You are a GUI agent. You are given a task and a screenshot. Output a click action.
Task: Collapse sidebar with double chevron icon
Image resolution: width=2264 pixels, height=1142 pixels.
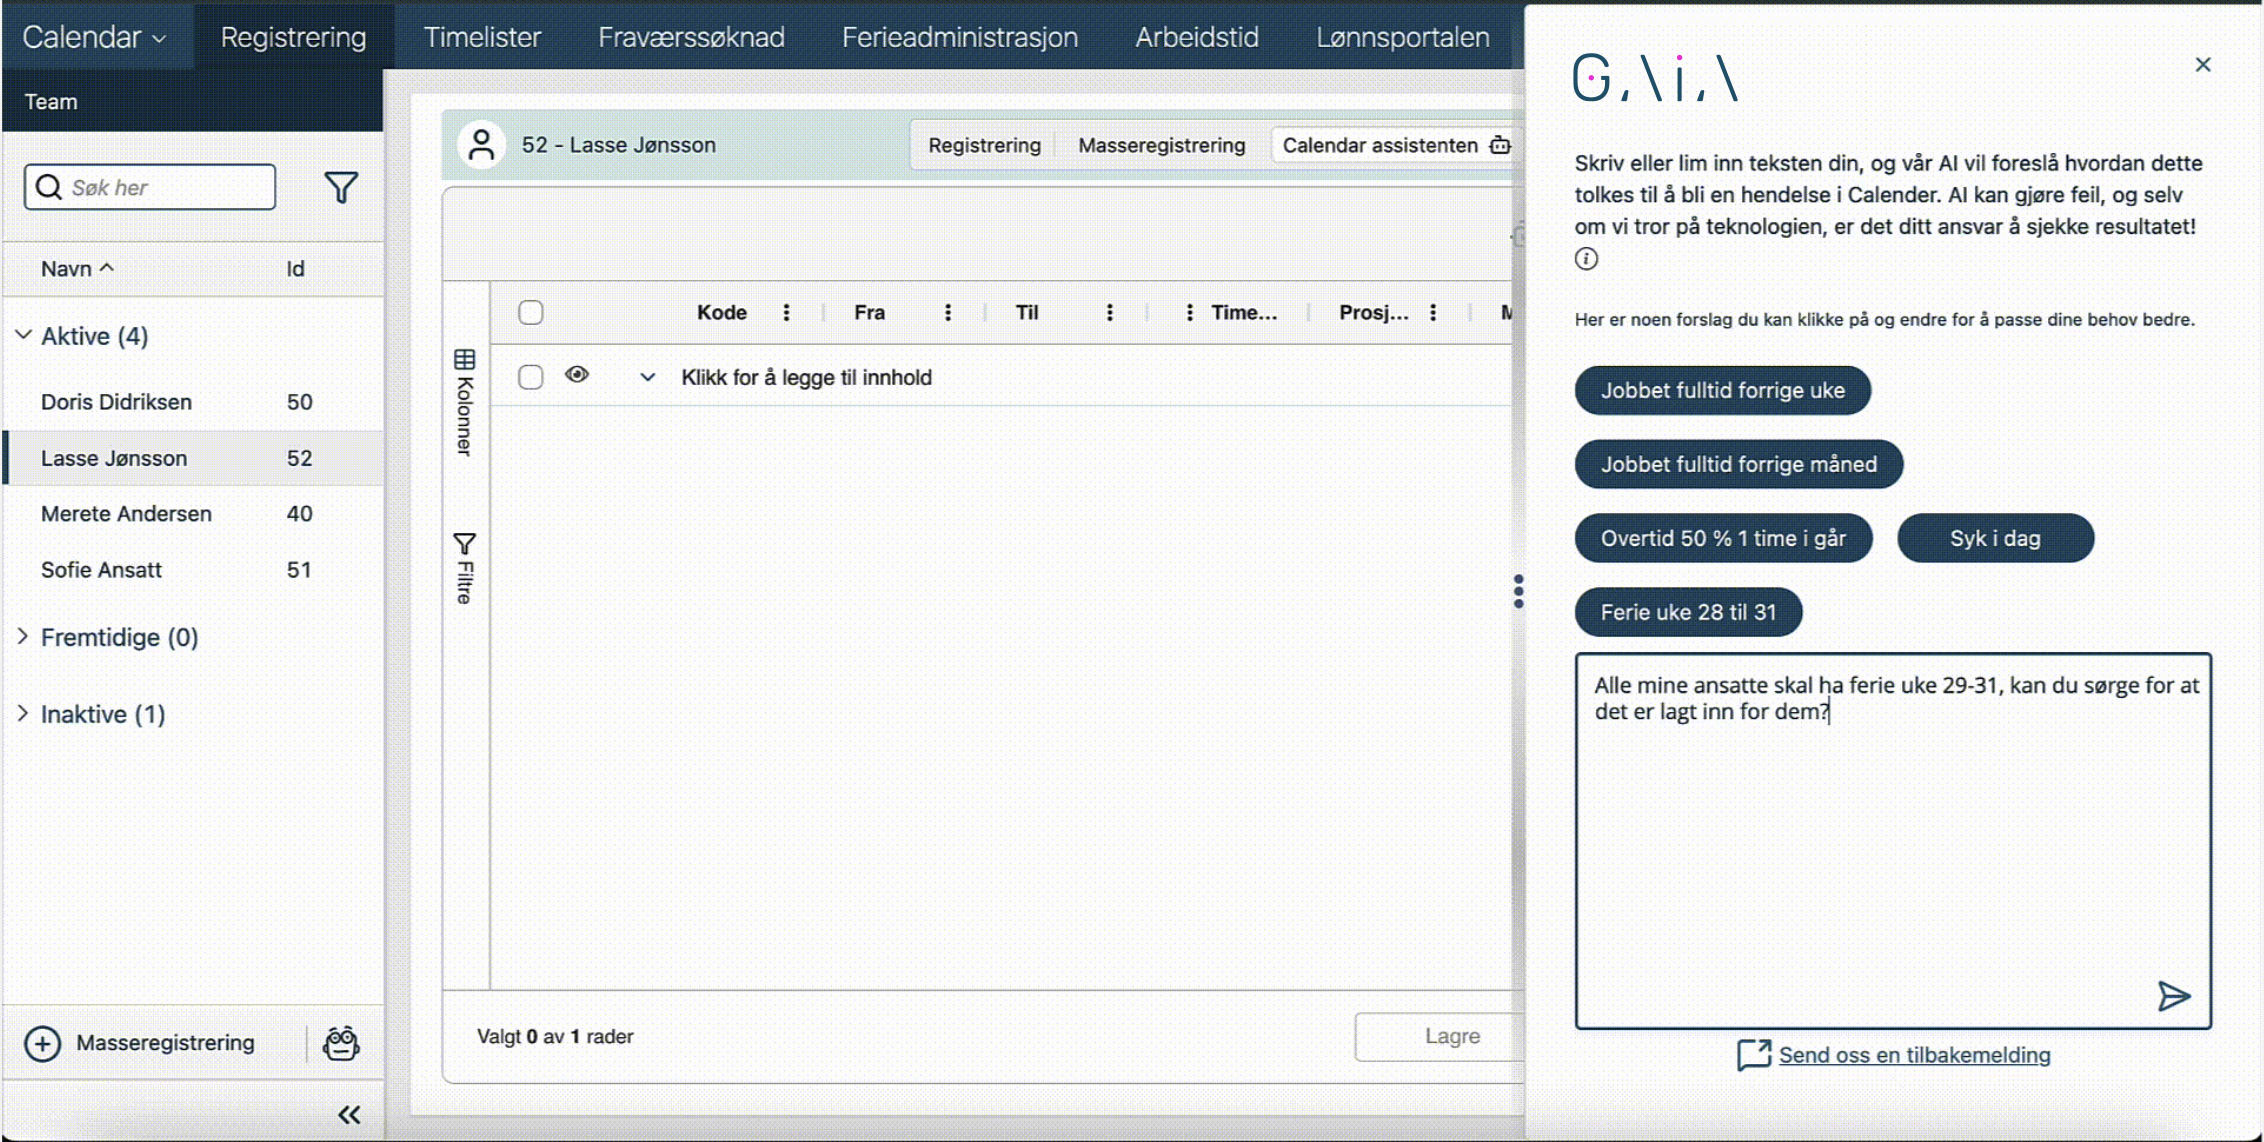point(348,1114)
